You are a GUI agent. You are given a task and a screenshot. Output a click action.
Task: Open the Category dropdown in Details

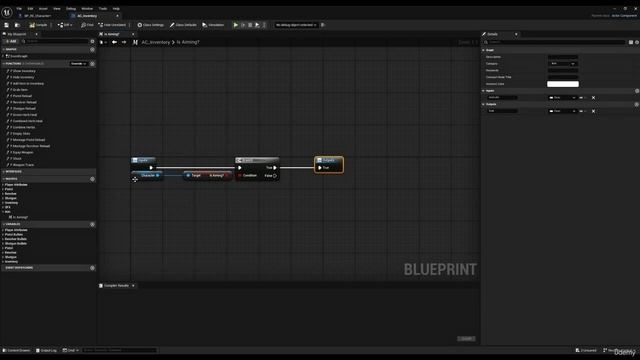pyautogui.click(x=563, y=64)
